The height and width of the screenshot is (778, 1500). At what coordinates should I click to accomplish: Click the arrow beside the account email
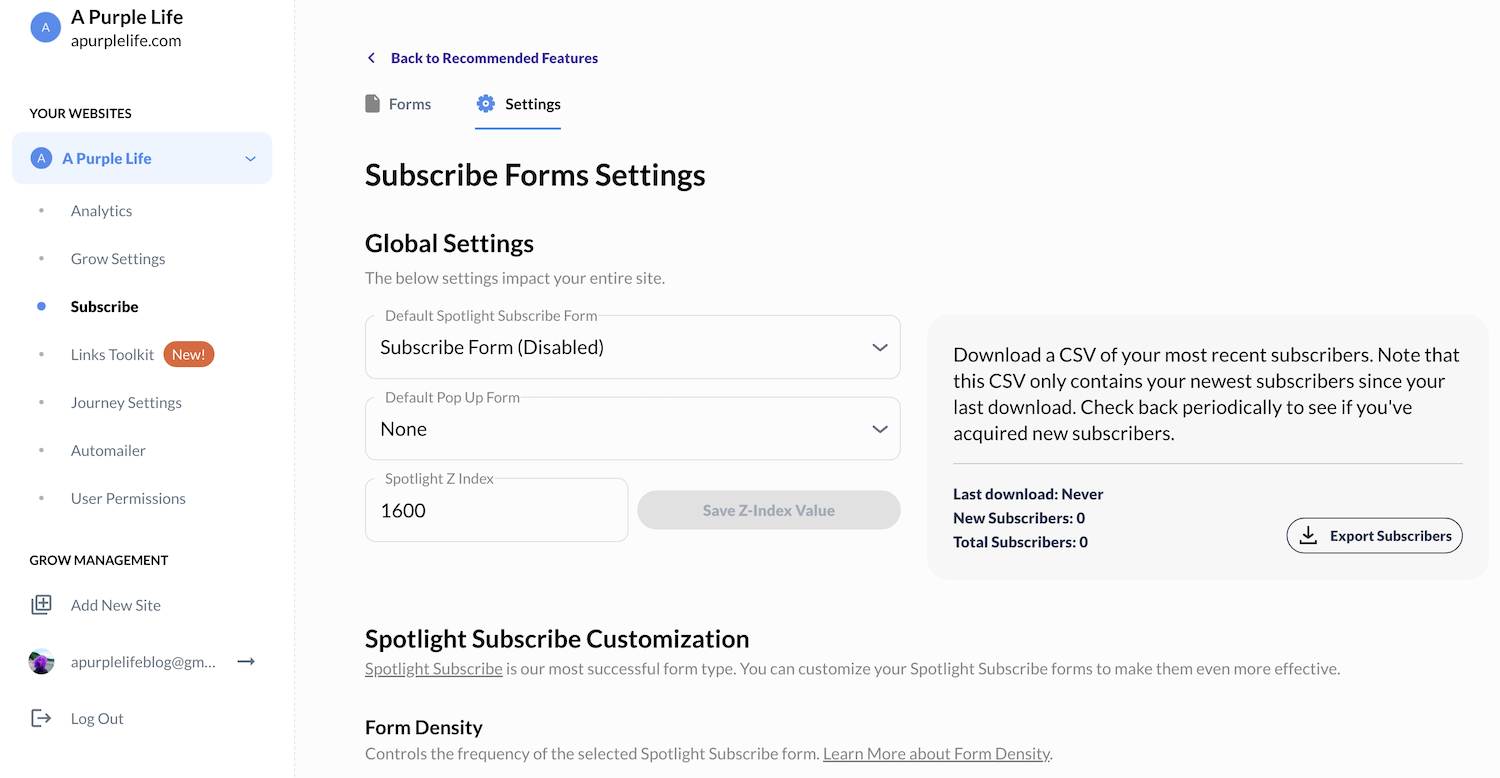pos(246,662)
